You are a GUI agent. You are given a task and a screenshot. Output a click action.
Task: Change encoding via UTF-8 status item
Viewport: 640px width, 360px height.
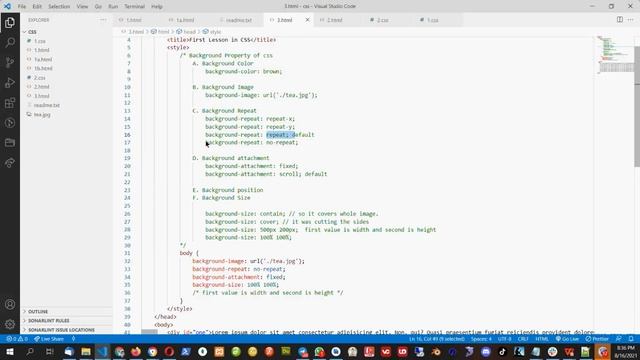(x=504, y=339)
